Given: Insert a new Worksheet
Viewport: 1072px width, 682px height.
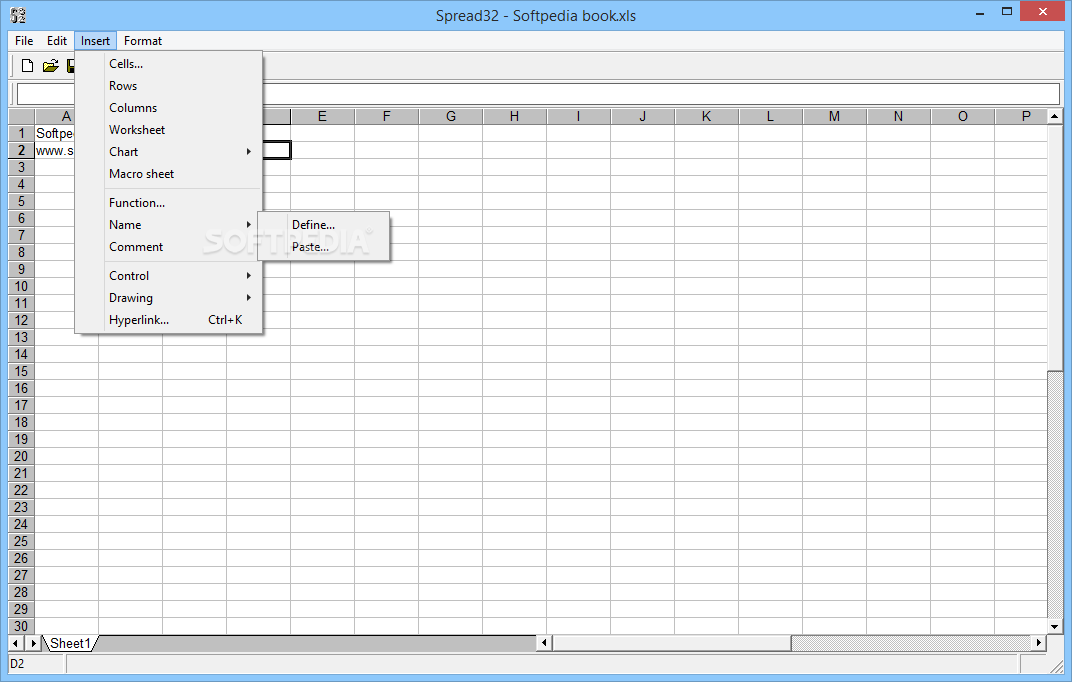Looking at the screenshot, I should click(x=168, y=130).
